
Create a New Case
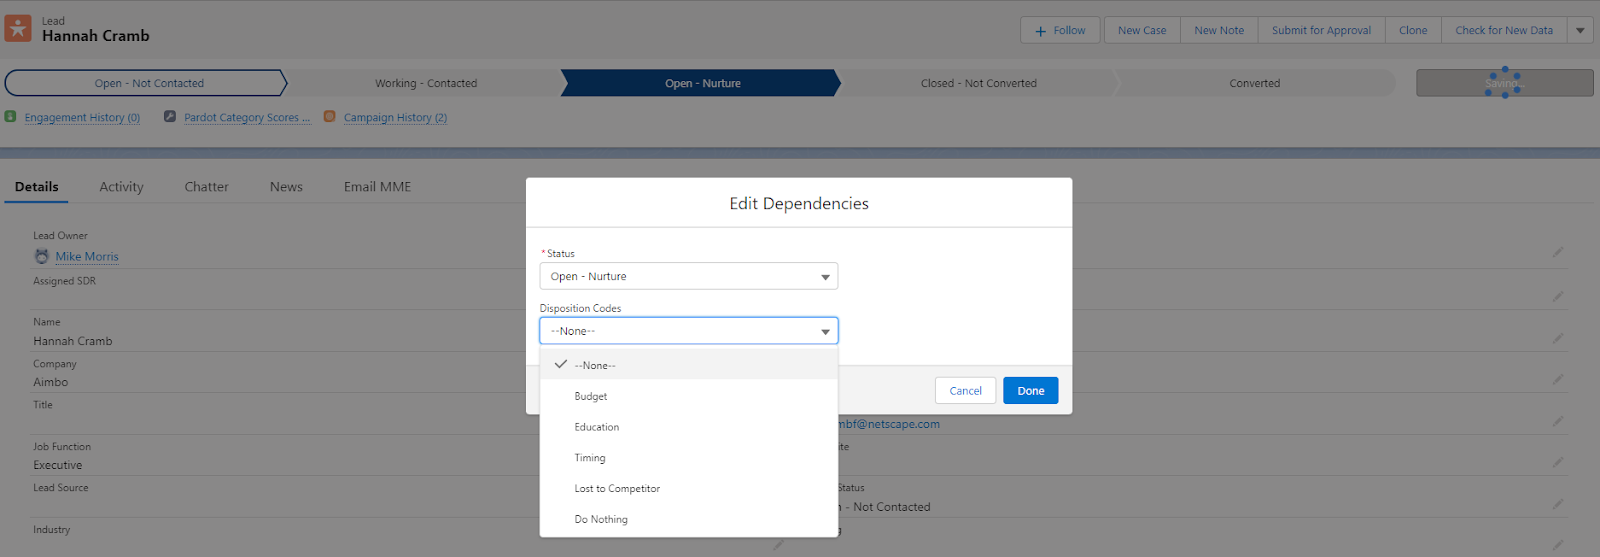point(1142,30)
